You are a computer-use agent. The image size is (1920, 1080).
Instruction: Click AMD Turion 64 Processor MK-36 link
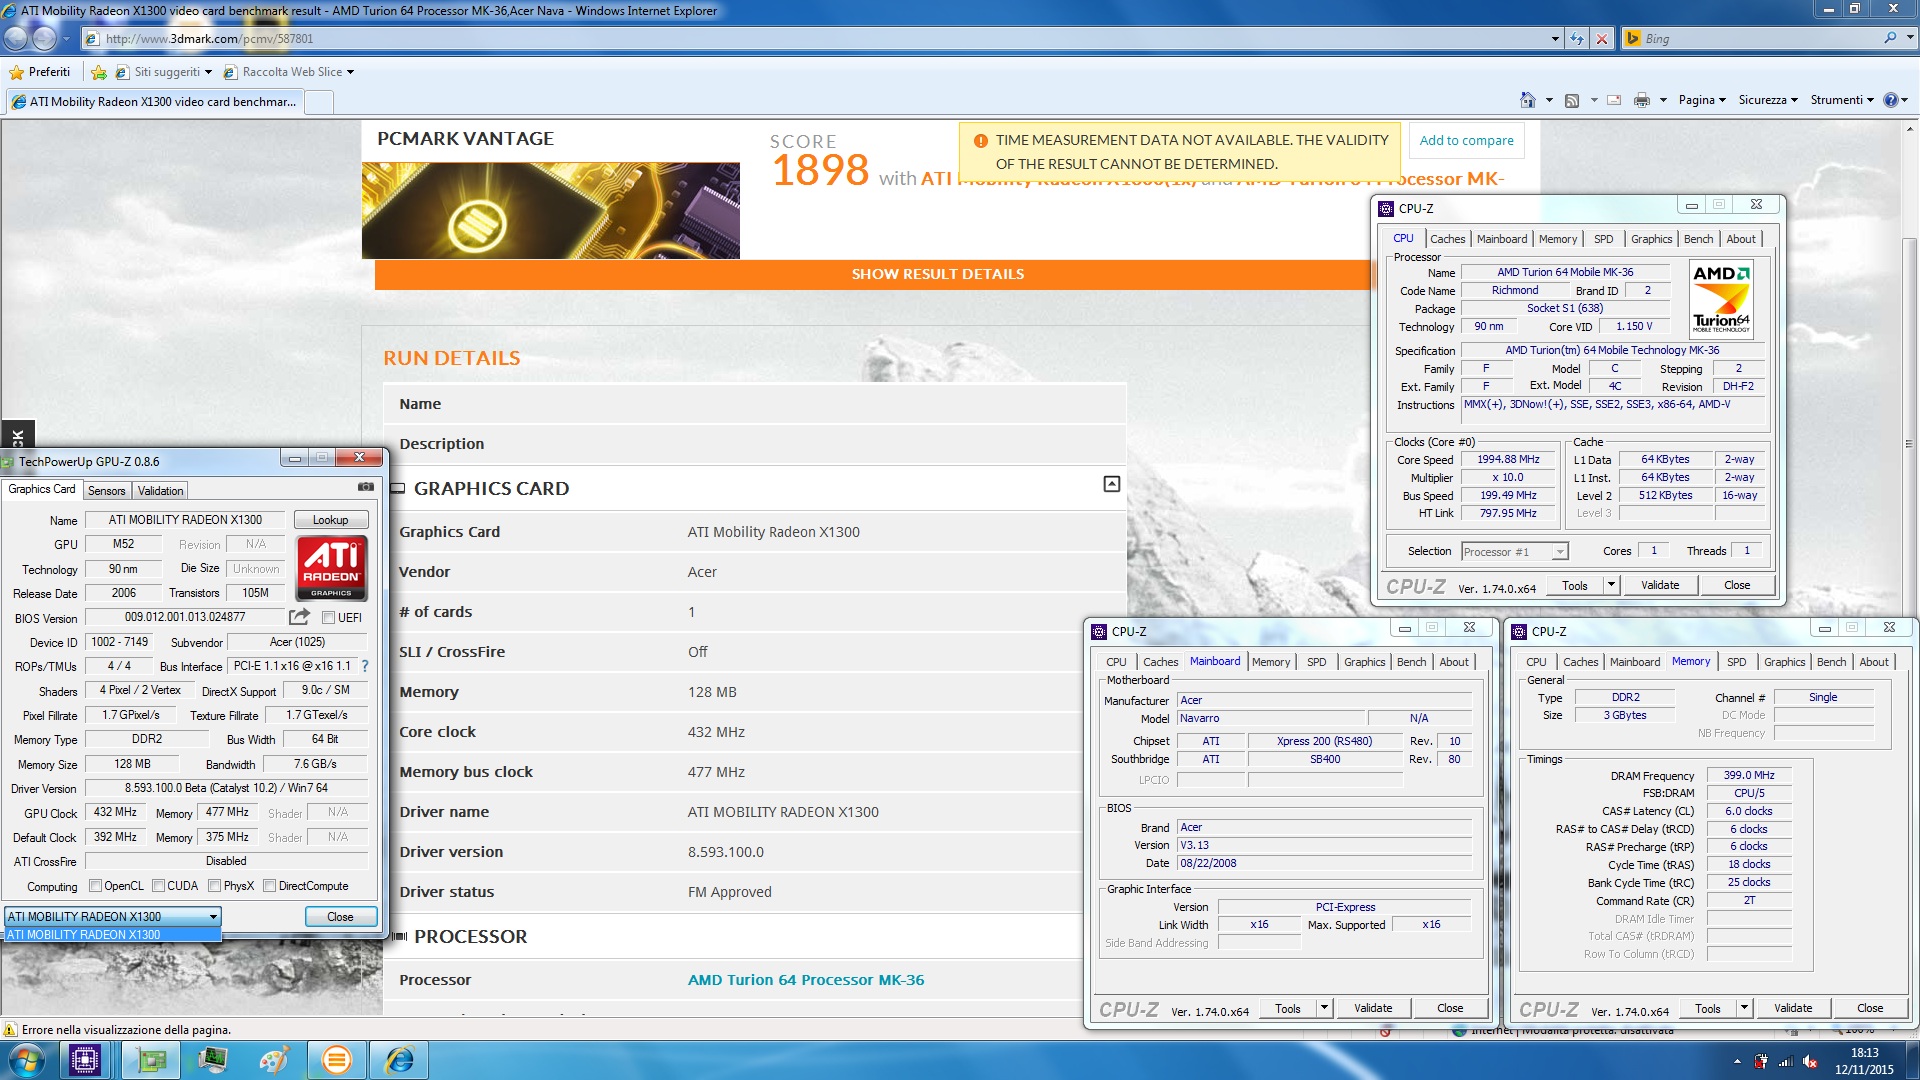pyautogui.click(x=806, y=980)
